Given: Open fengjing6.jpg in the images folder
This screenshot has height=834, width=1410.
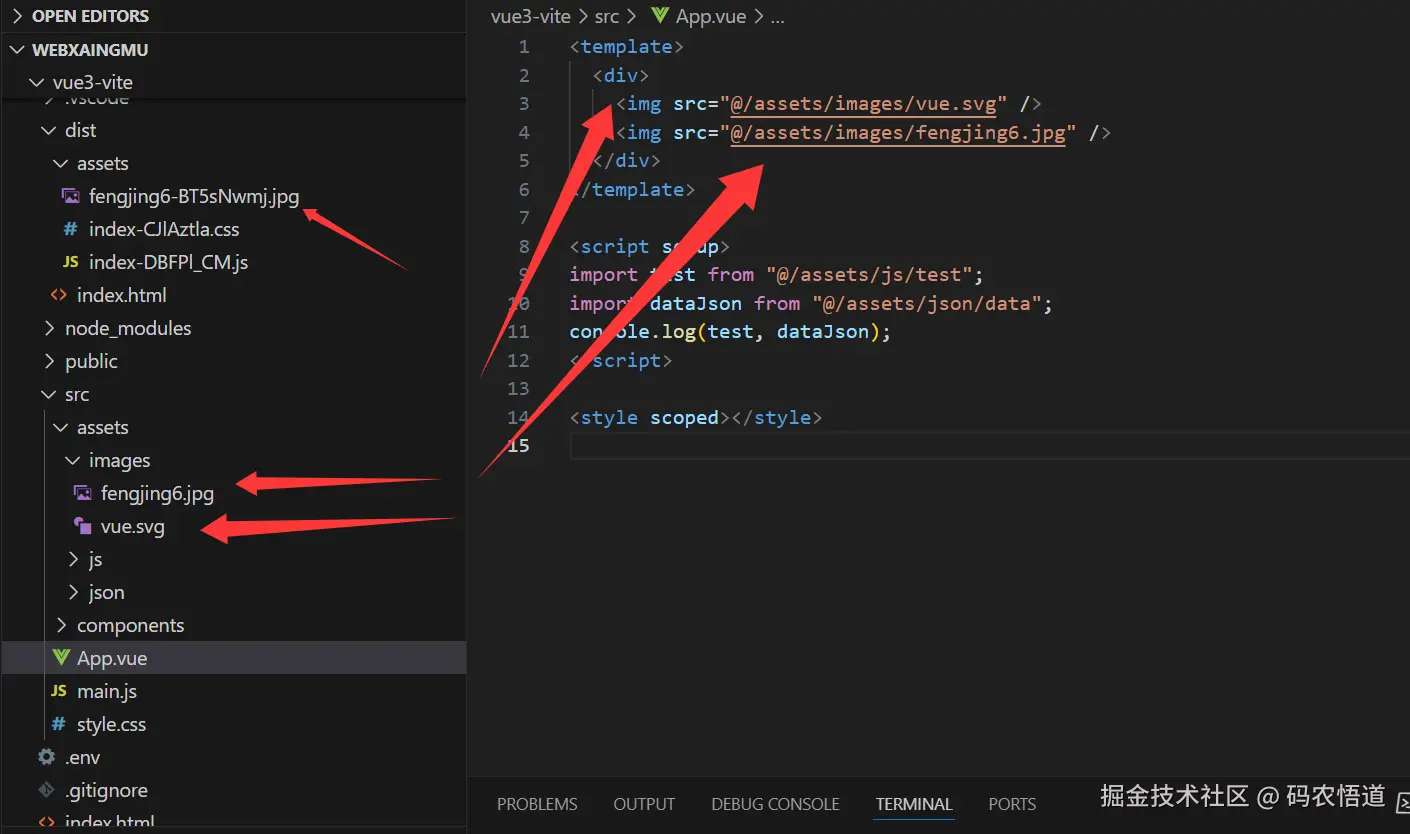Looking at the screenshot, I should (157, 494).
